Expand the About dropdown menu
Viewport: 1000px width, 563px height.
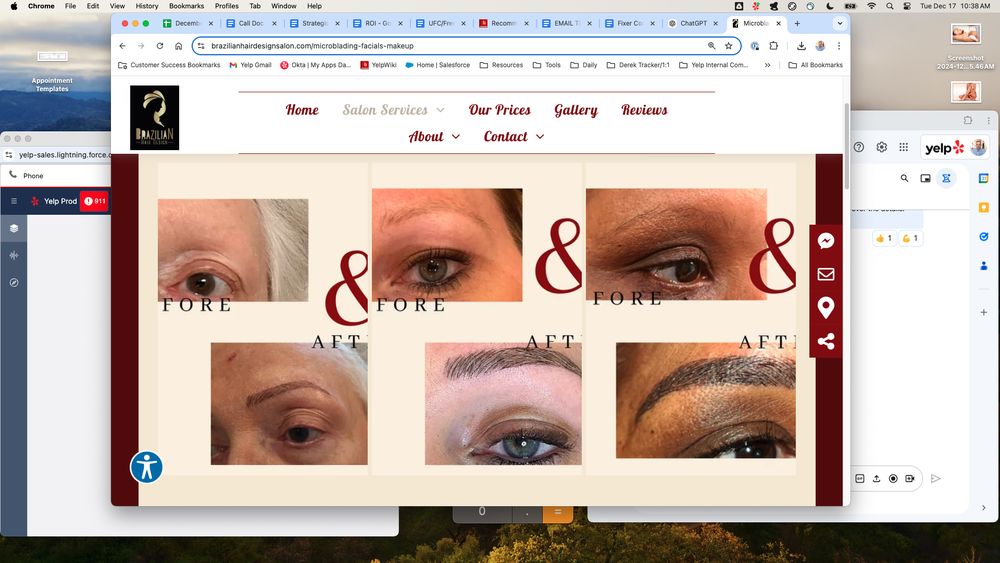click(x=434, y=136)
